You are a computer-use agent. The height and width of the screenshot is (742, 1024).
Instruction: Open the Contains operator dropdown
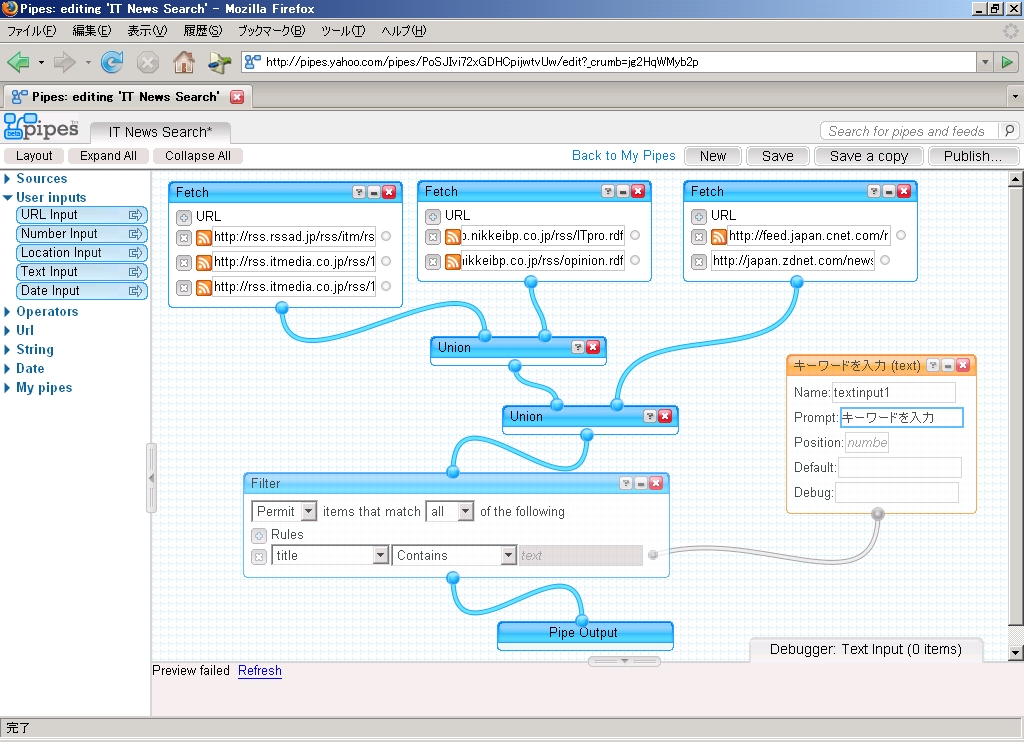[x=453, y=556]
